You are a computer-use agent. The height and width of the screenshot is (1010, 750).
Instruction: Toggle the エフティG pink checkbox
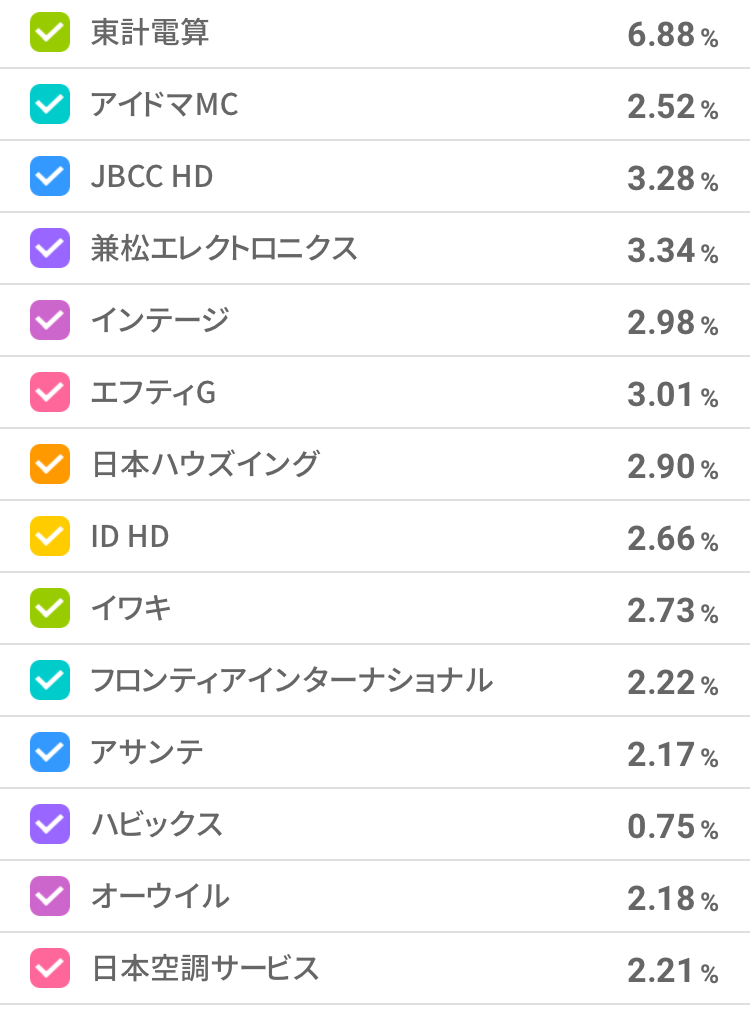coord(50,393)
